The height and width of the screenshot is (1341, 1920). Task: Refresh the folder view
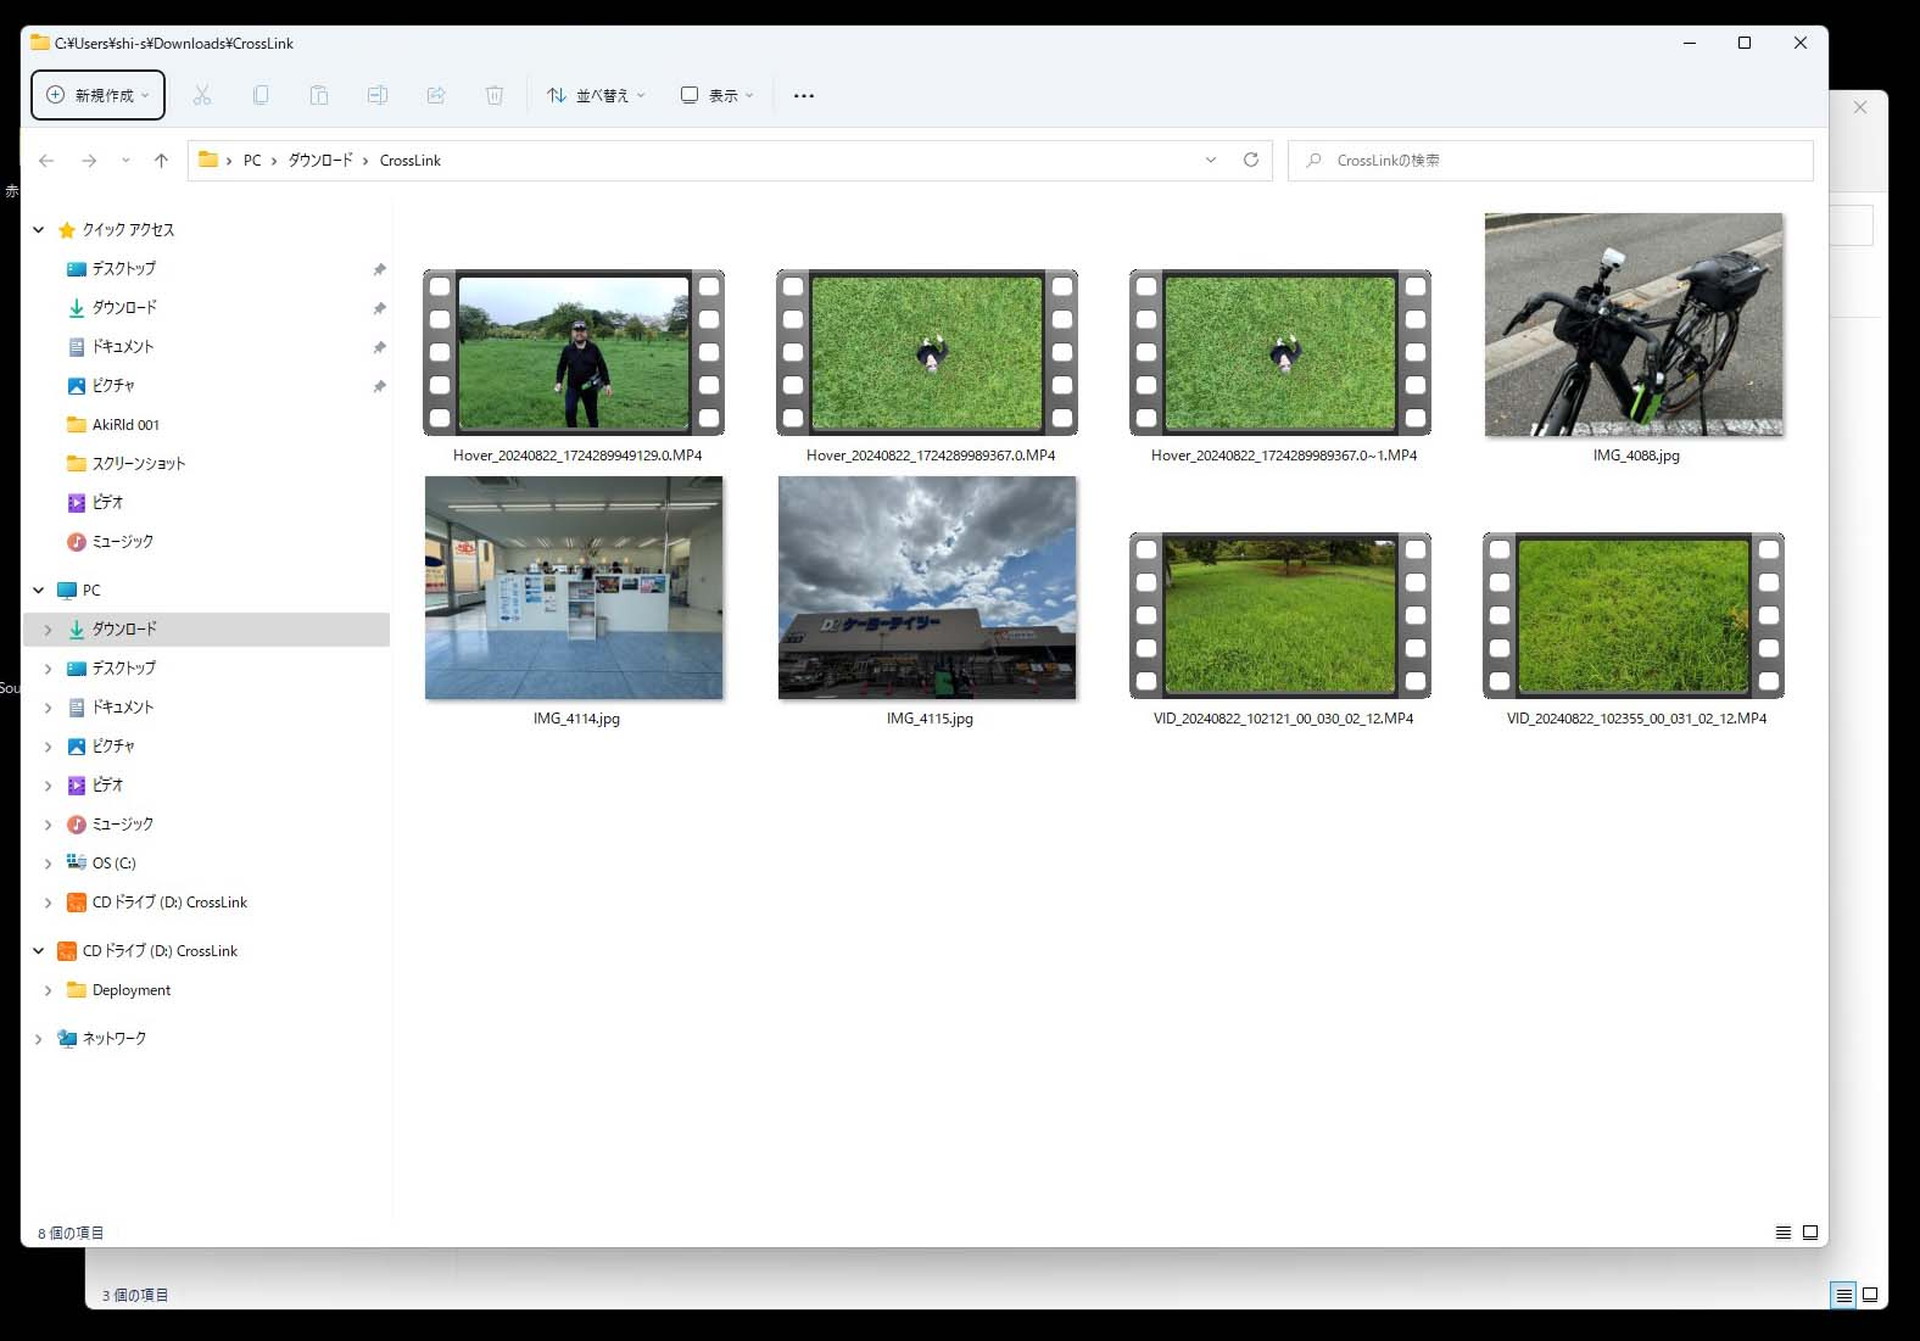[1250, 160]
